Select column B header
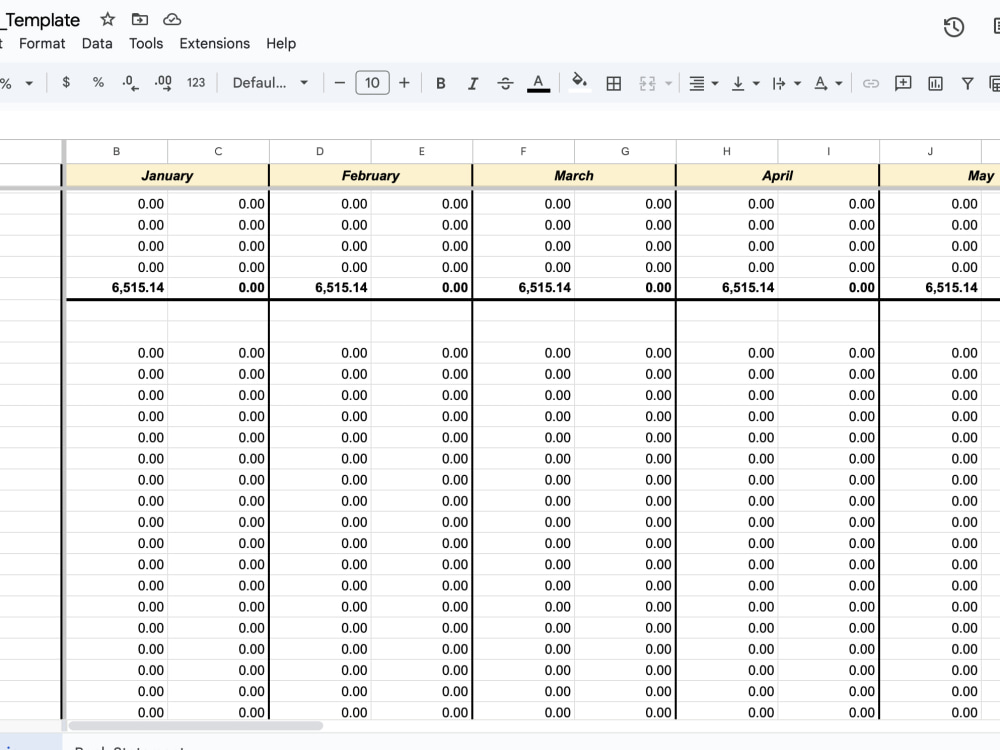The width and height of the screenshot is (1000, 750). tap(117, 151)
